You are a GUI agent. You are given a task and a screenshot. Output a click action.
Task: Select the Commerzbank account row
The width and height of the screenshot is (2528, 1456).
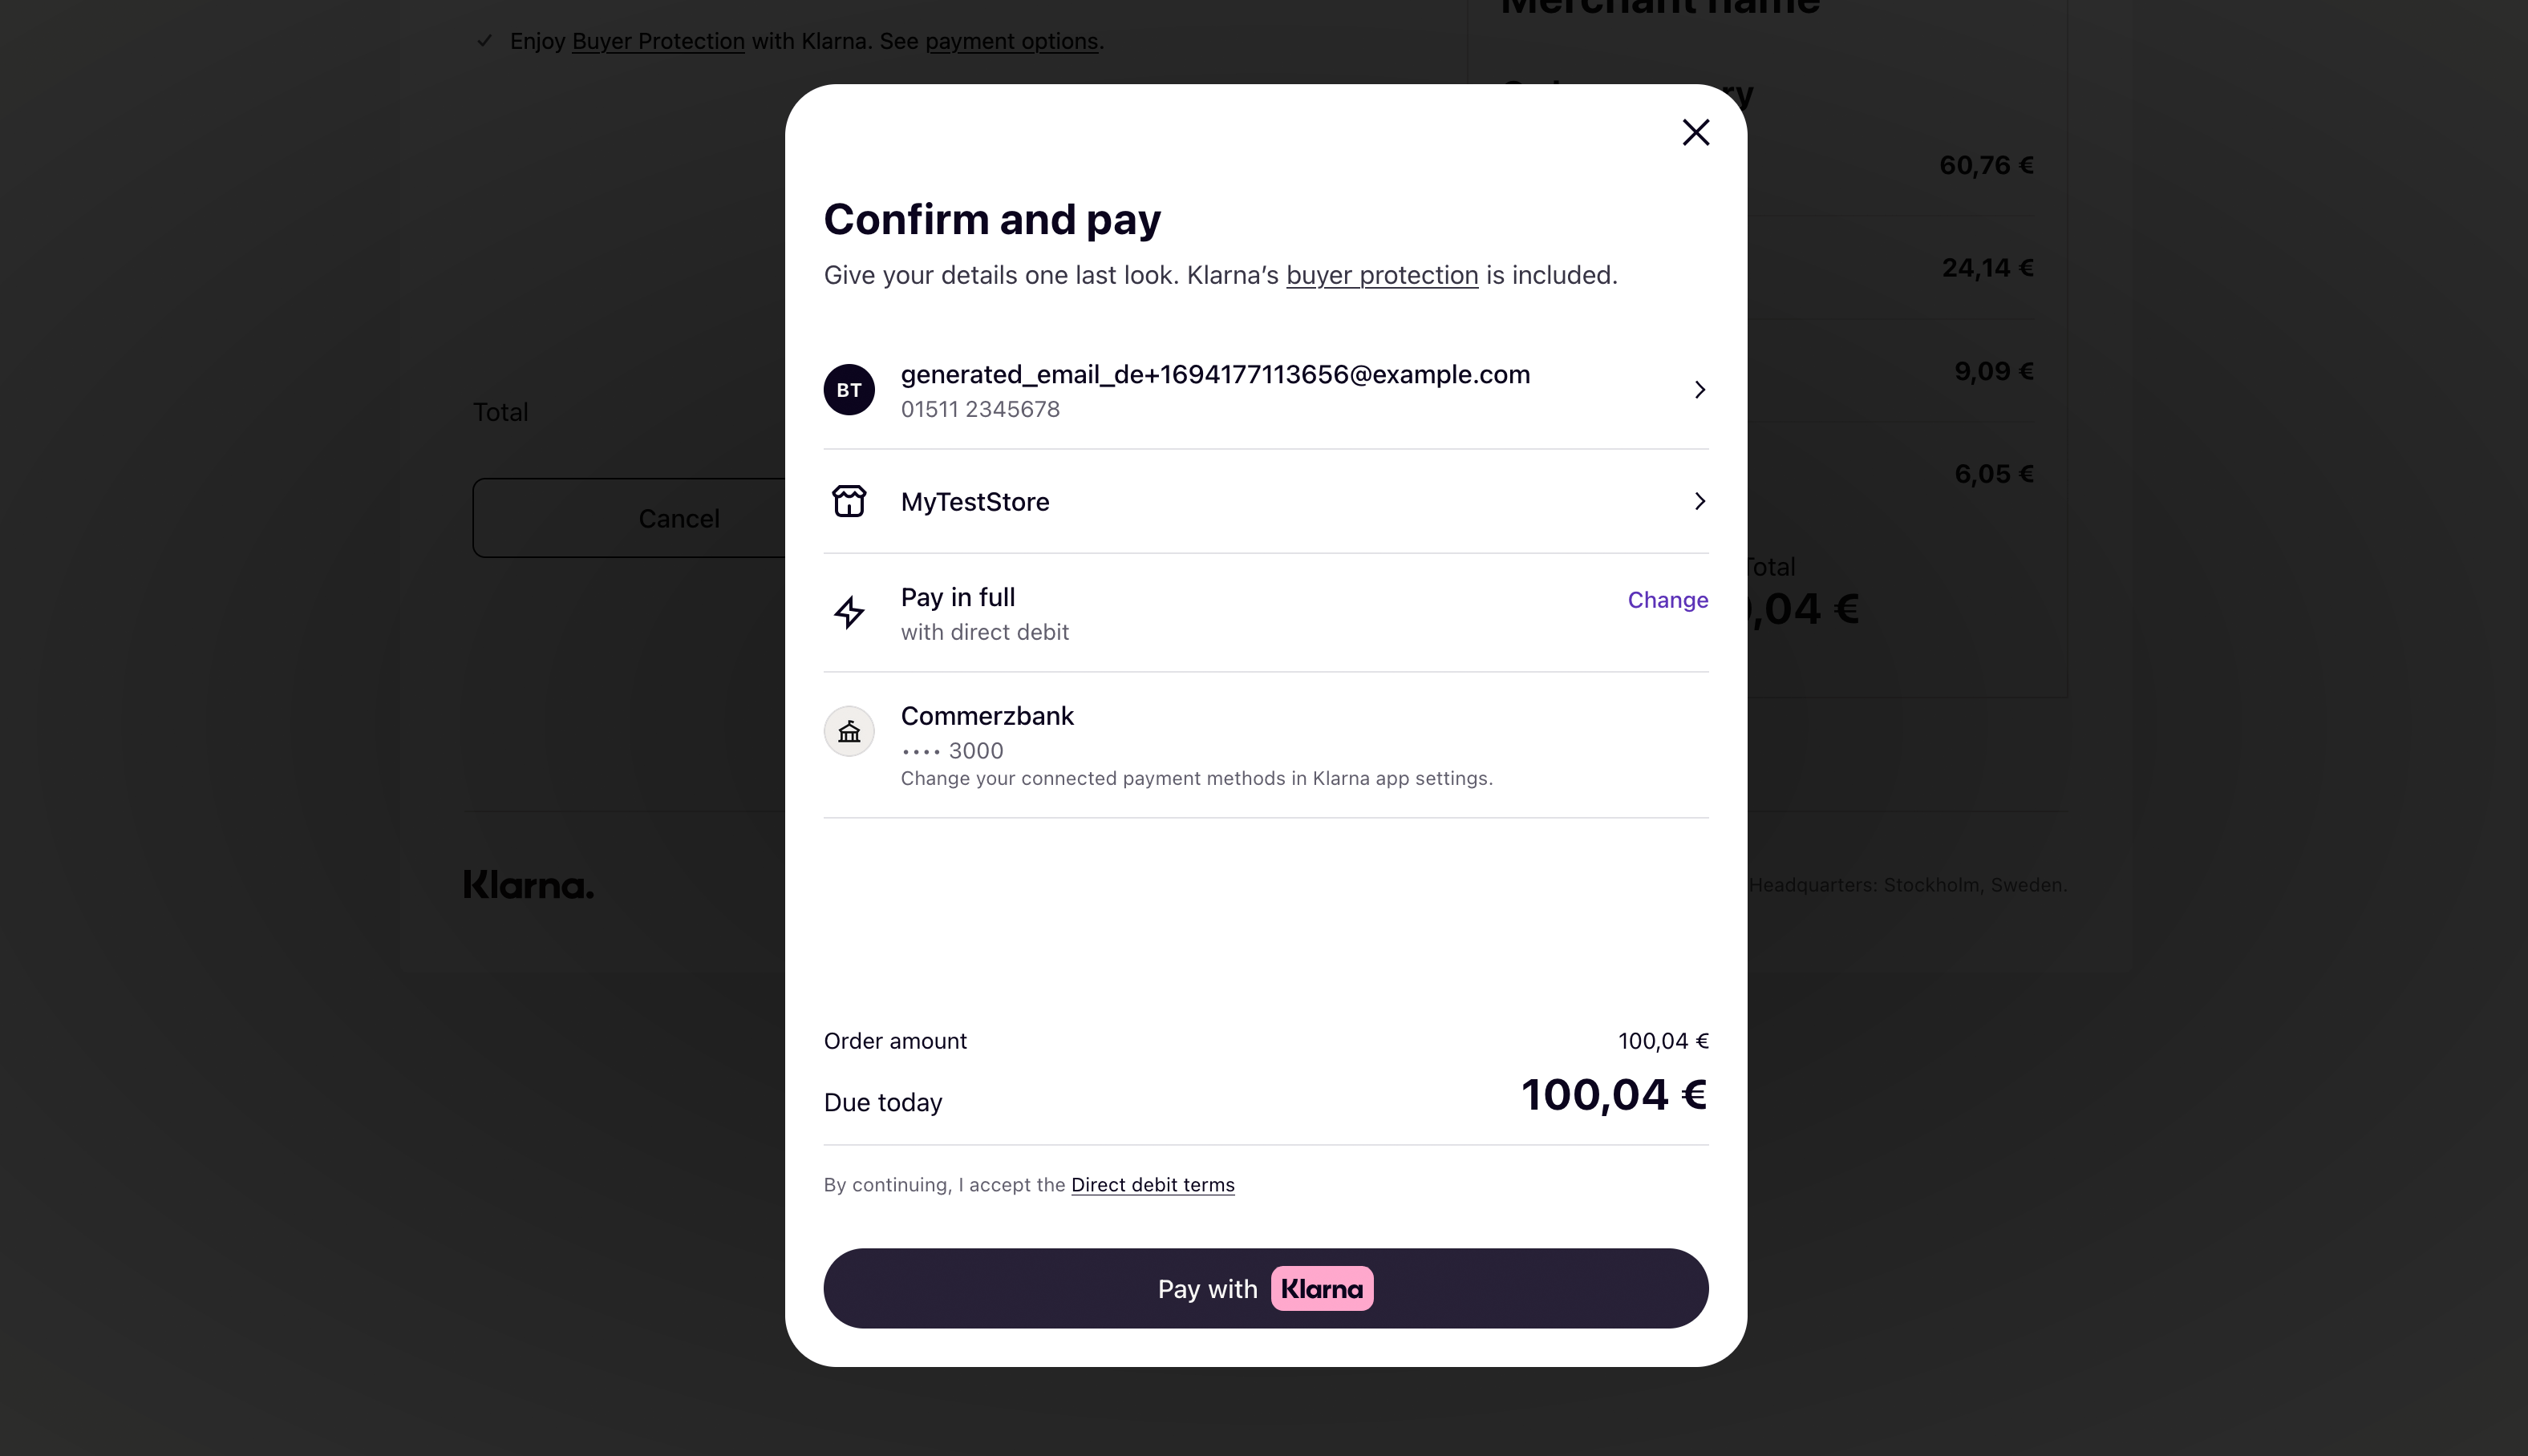coord(1266,745)
